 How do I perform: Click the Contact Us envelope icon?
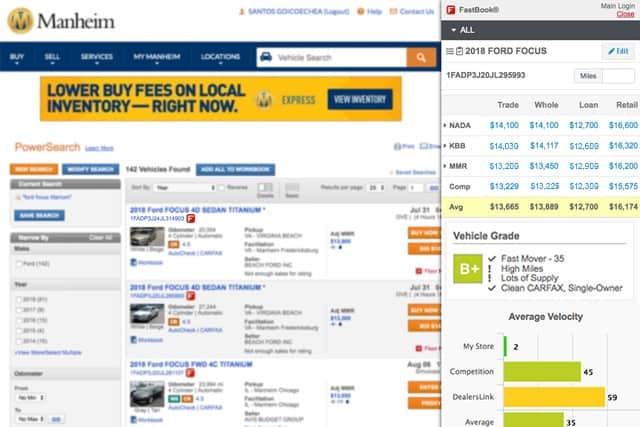(x=393, y=11)
